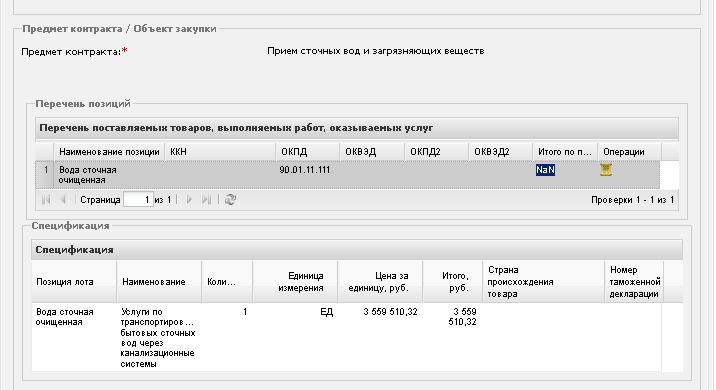Select OKPD code 90.01.11.111 cell
The image size is (716, 390).
click(x=305, y=170)
